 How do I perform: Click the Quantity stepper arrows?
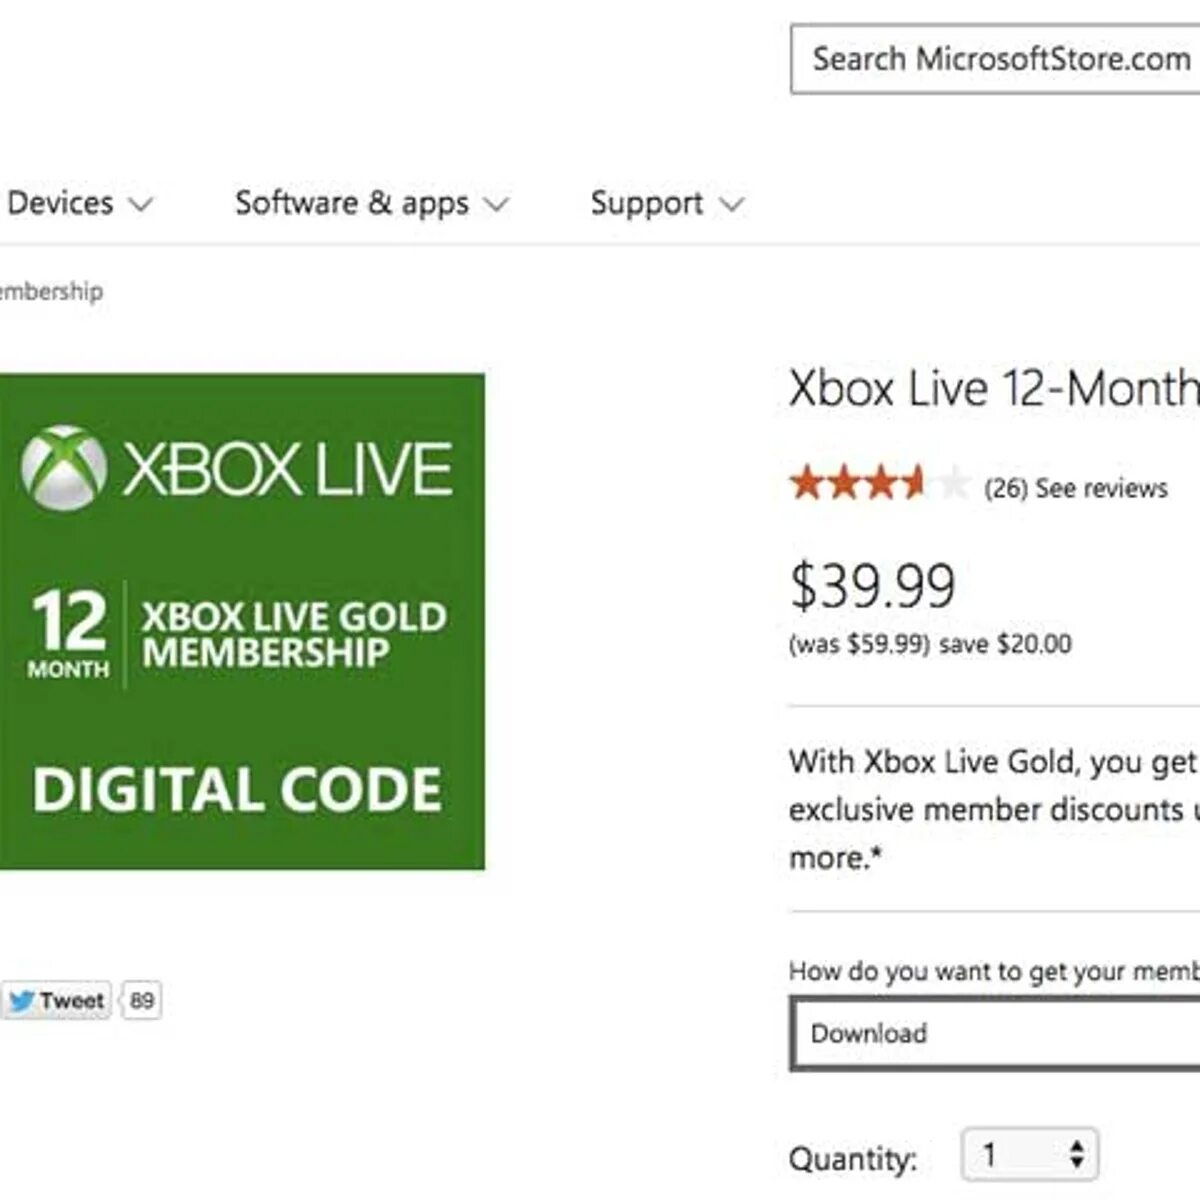point(1076,1154)
